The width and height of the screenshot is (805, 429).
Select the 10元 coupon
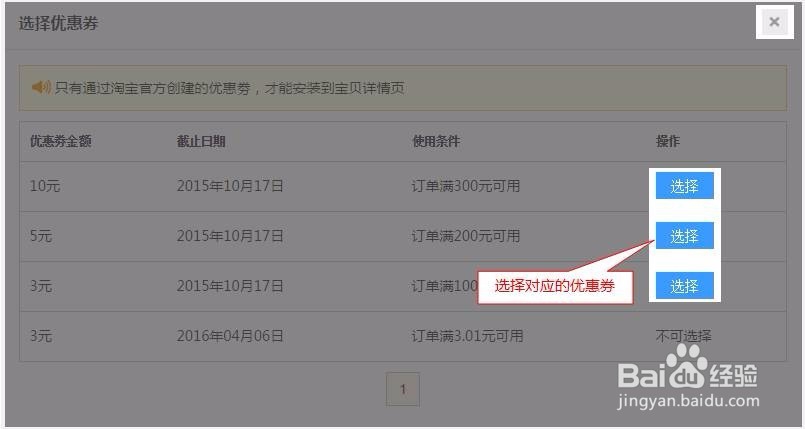coord(684,186)
